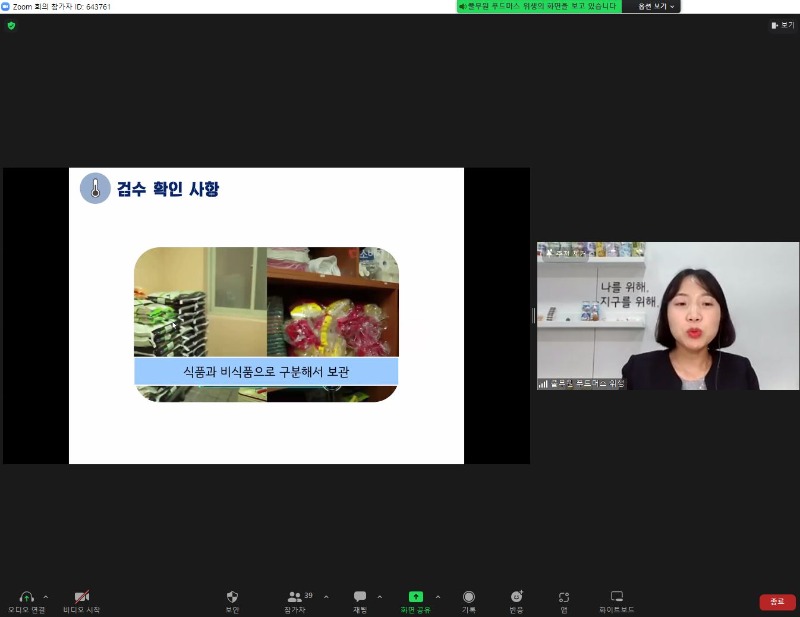
Task: Click the audio connect headphone icon
Action: pyautogui.click(x=26, y=597)
